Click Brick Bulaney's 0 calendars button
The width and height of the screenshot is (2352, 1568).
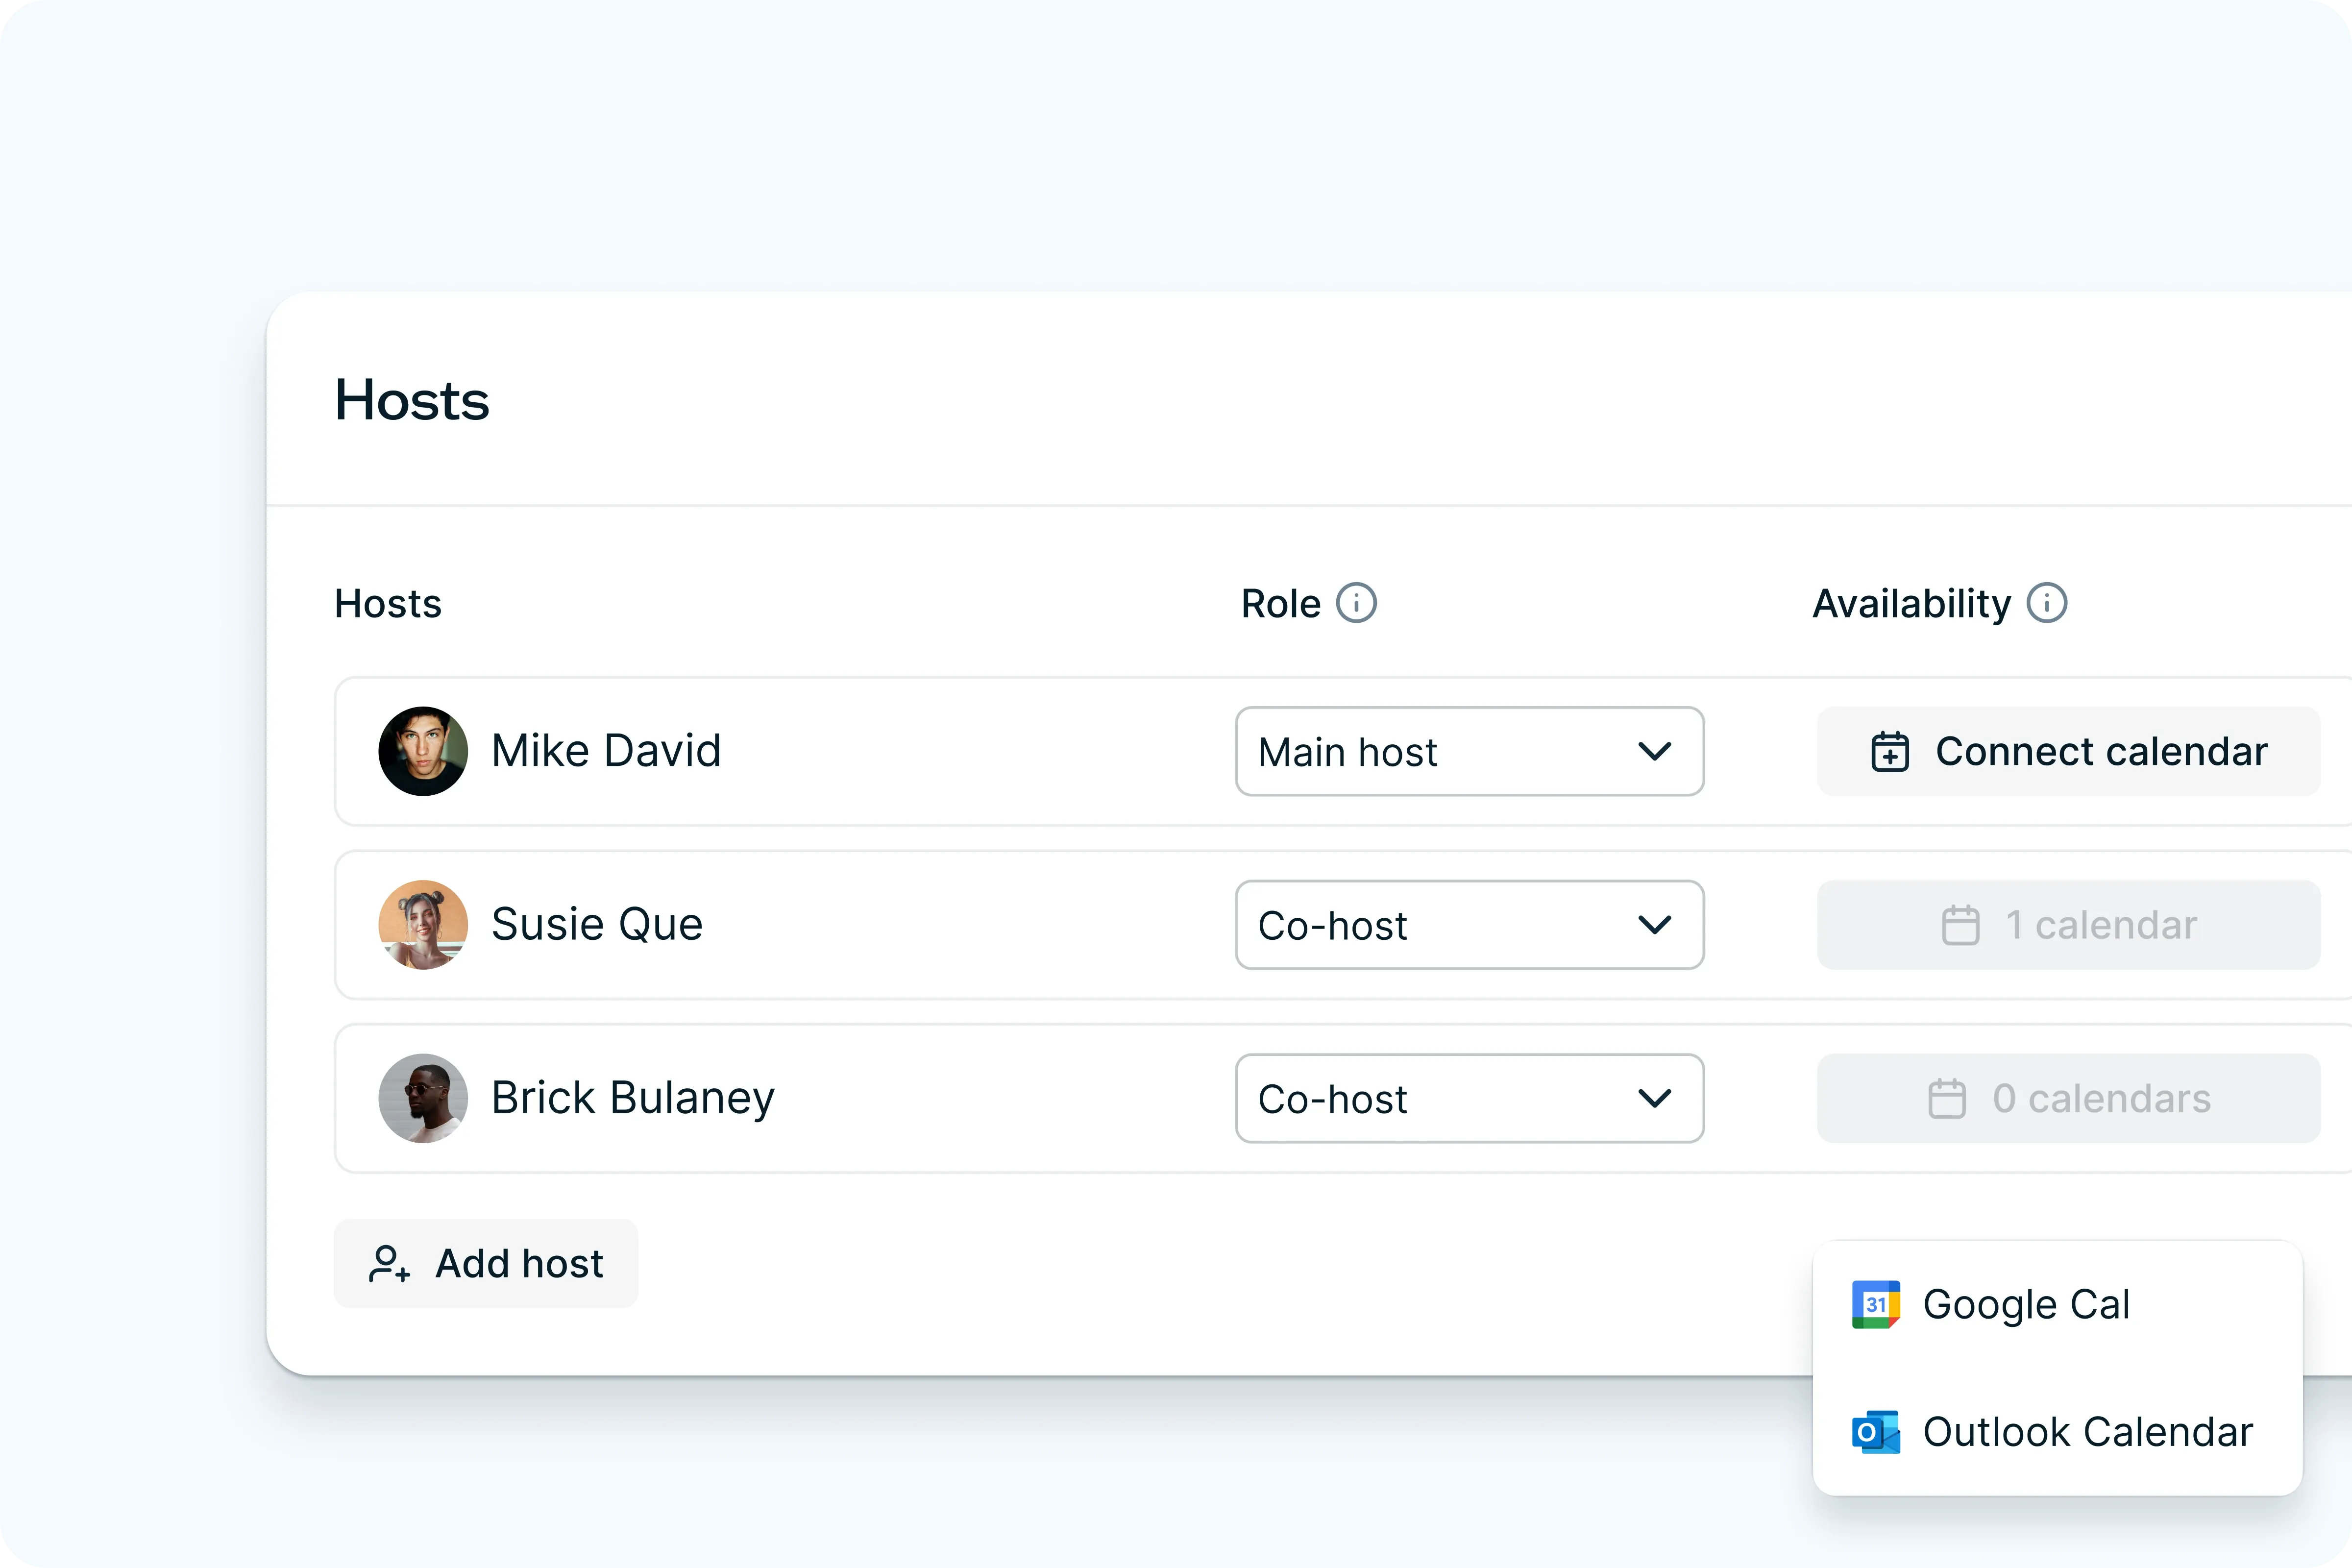pyautogui.click(x=2068, y=1098)
